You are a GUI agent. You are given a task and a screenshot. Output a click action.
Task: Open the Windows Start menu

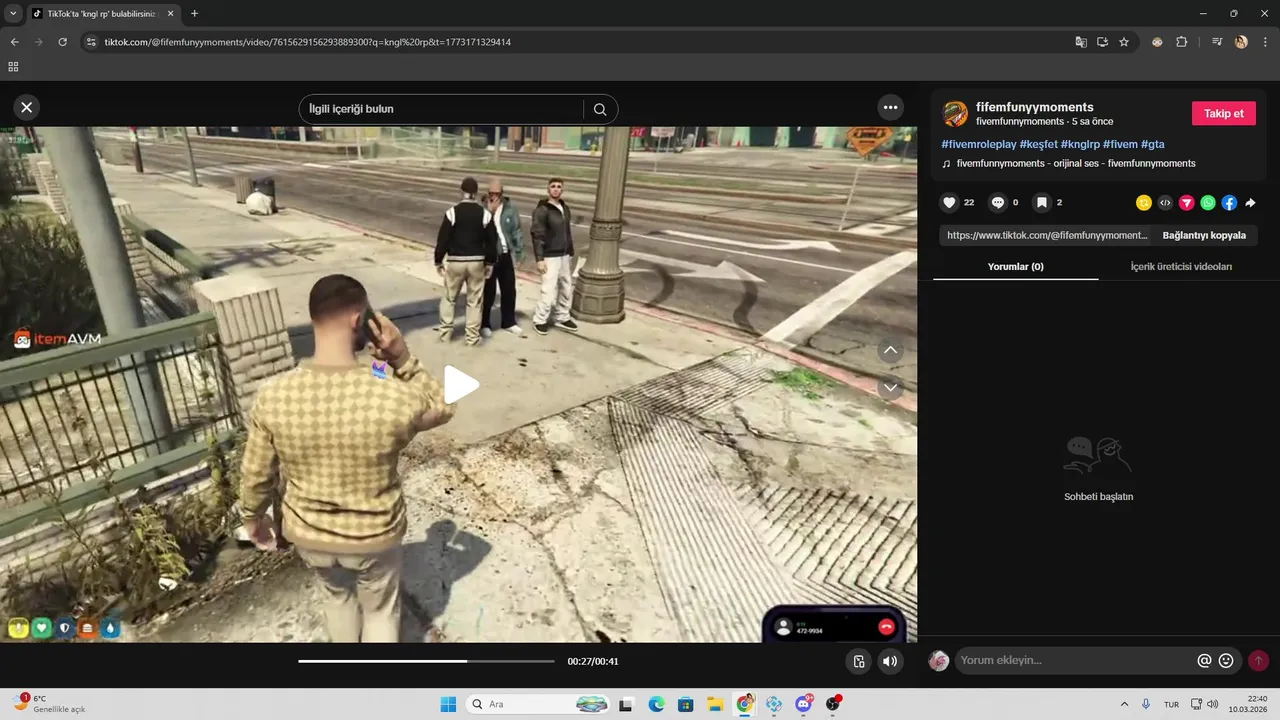pos(448,704)
